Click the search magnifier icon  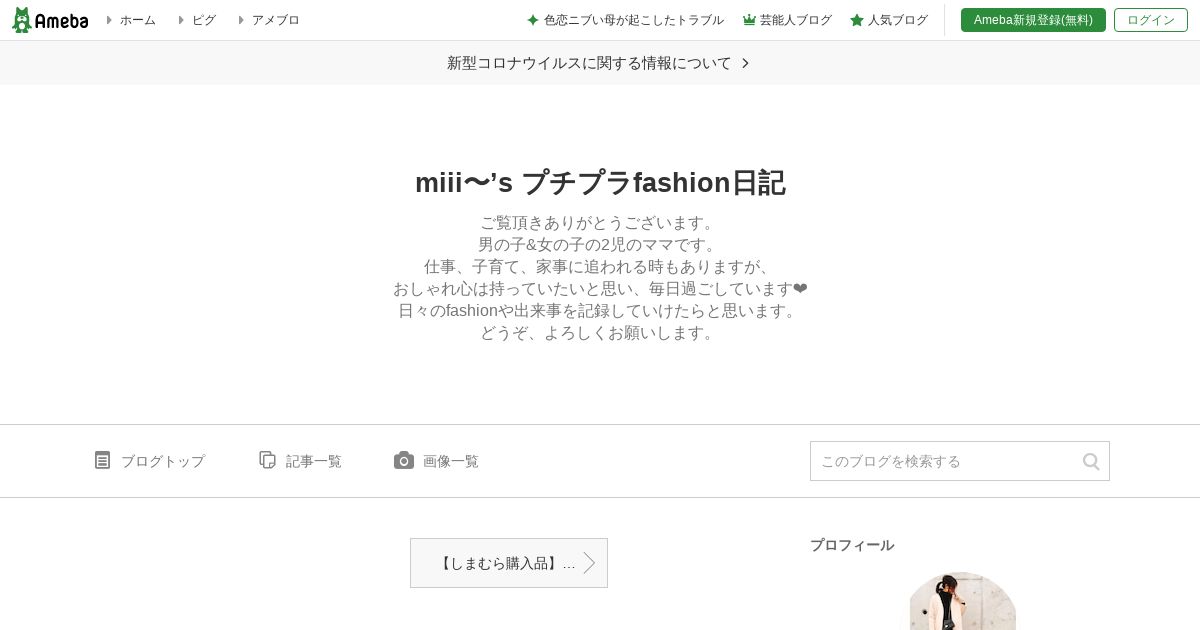(x=1091, y=461)
